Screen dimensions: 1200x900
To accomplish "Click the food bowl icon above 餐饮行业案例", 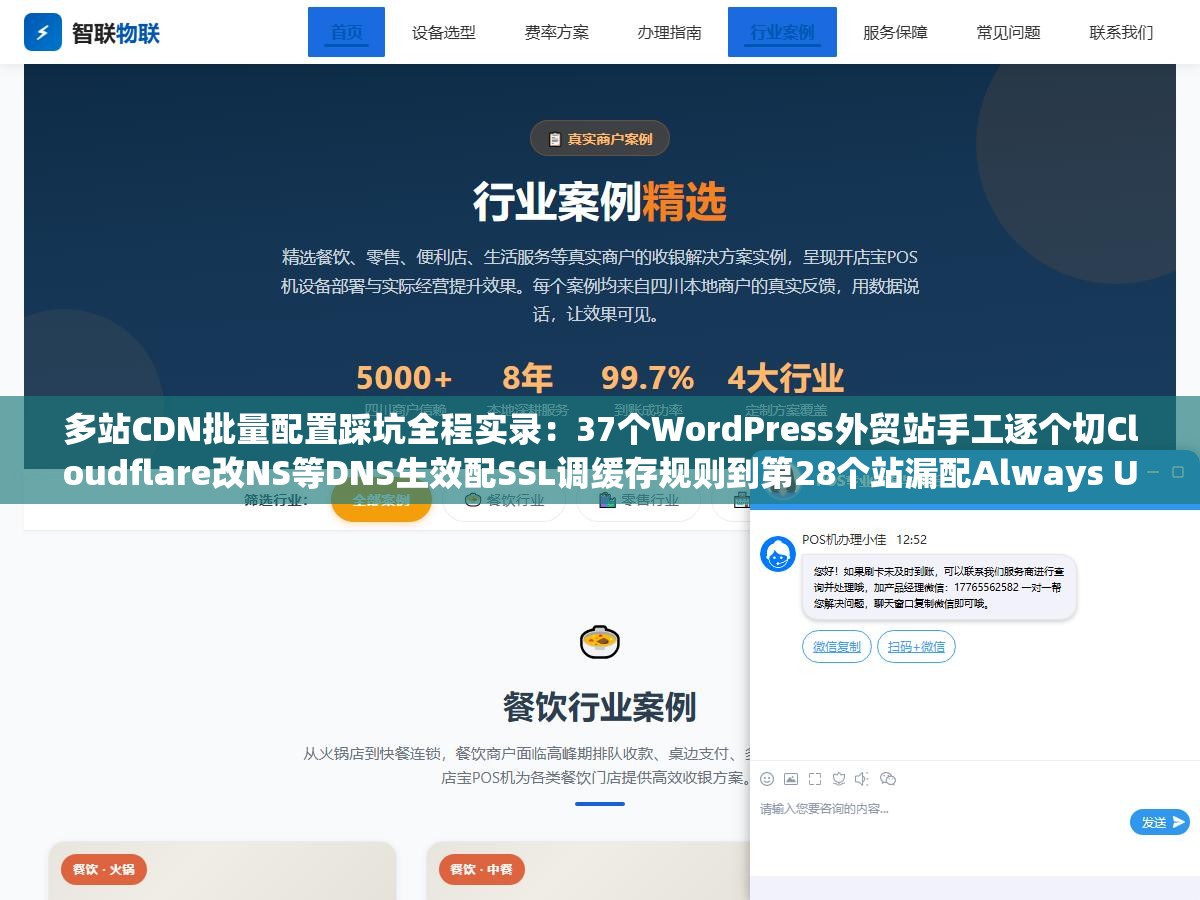I will tap(599, 642).
